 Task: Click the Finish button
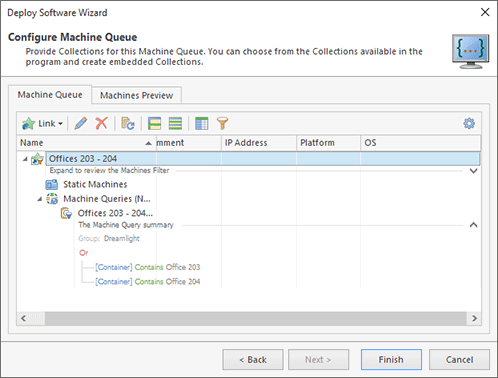pyautogui.click(x=391, y=360)
